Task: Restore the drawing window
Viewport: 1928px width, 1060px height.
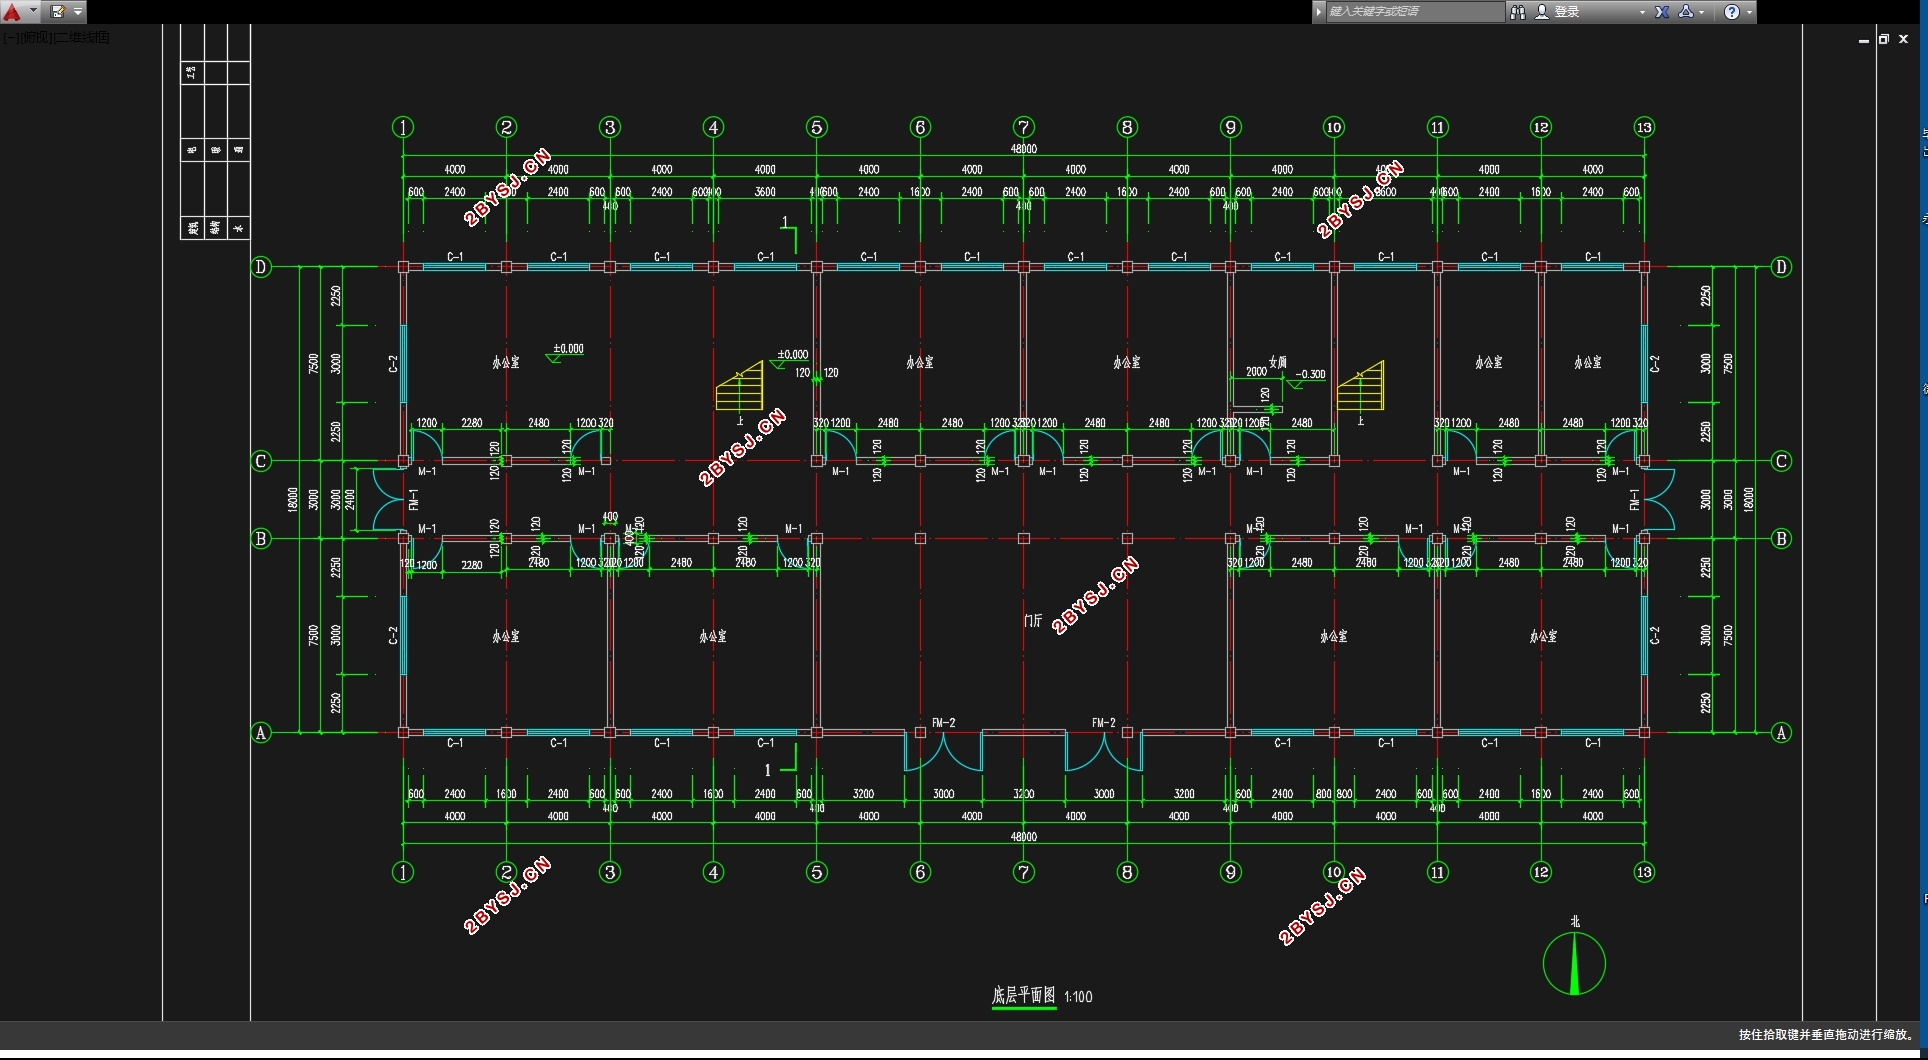Action: pyautogui.click(x=1883, y=39)
